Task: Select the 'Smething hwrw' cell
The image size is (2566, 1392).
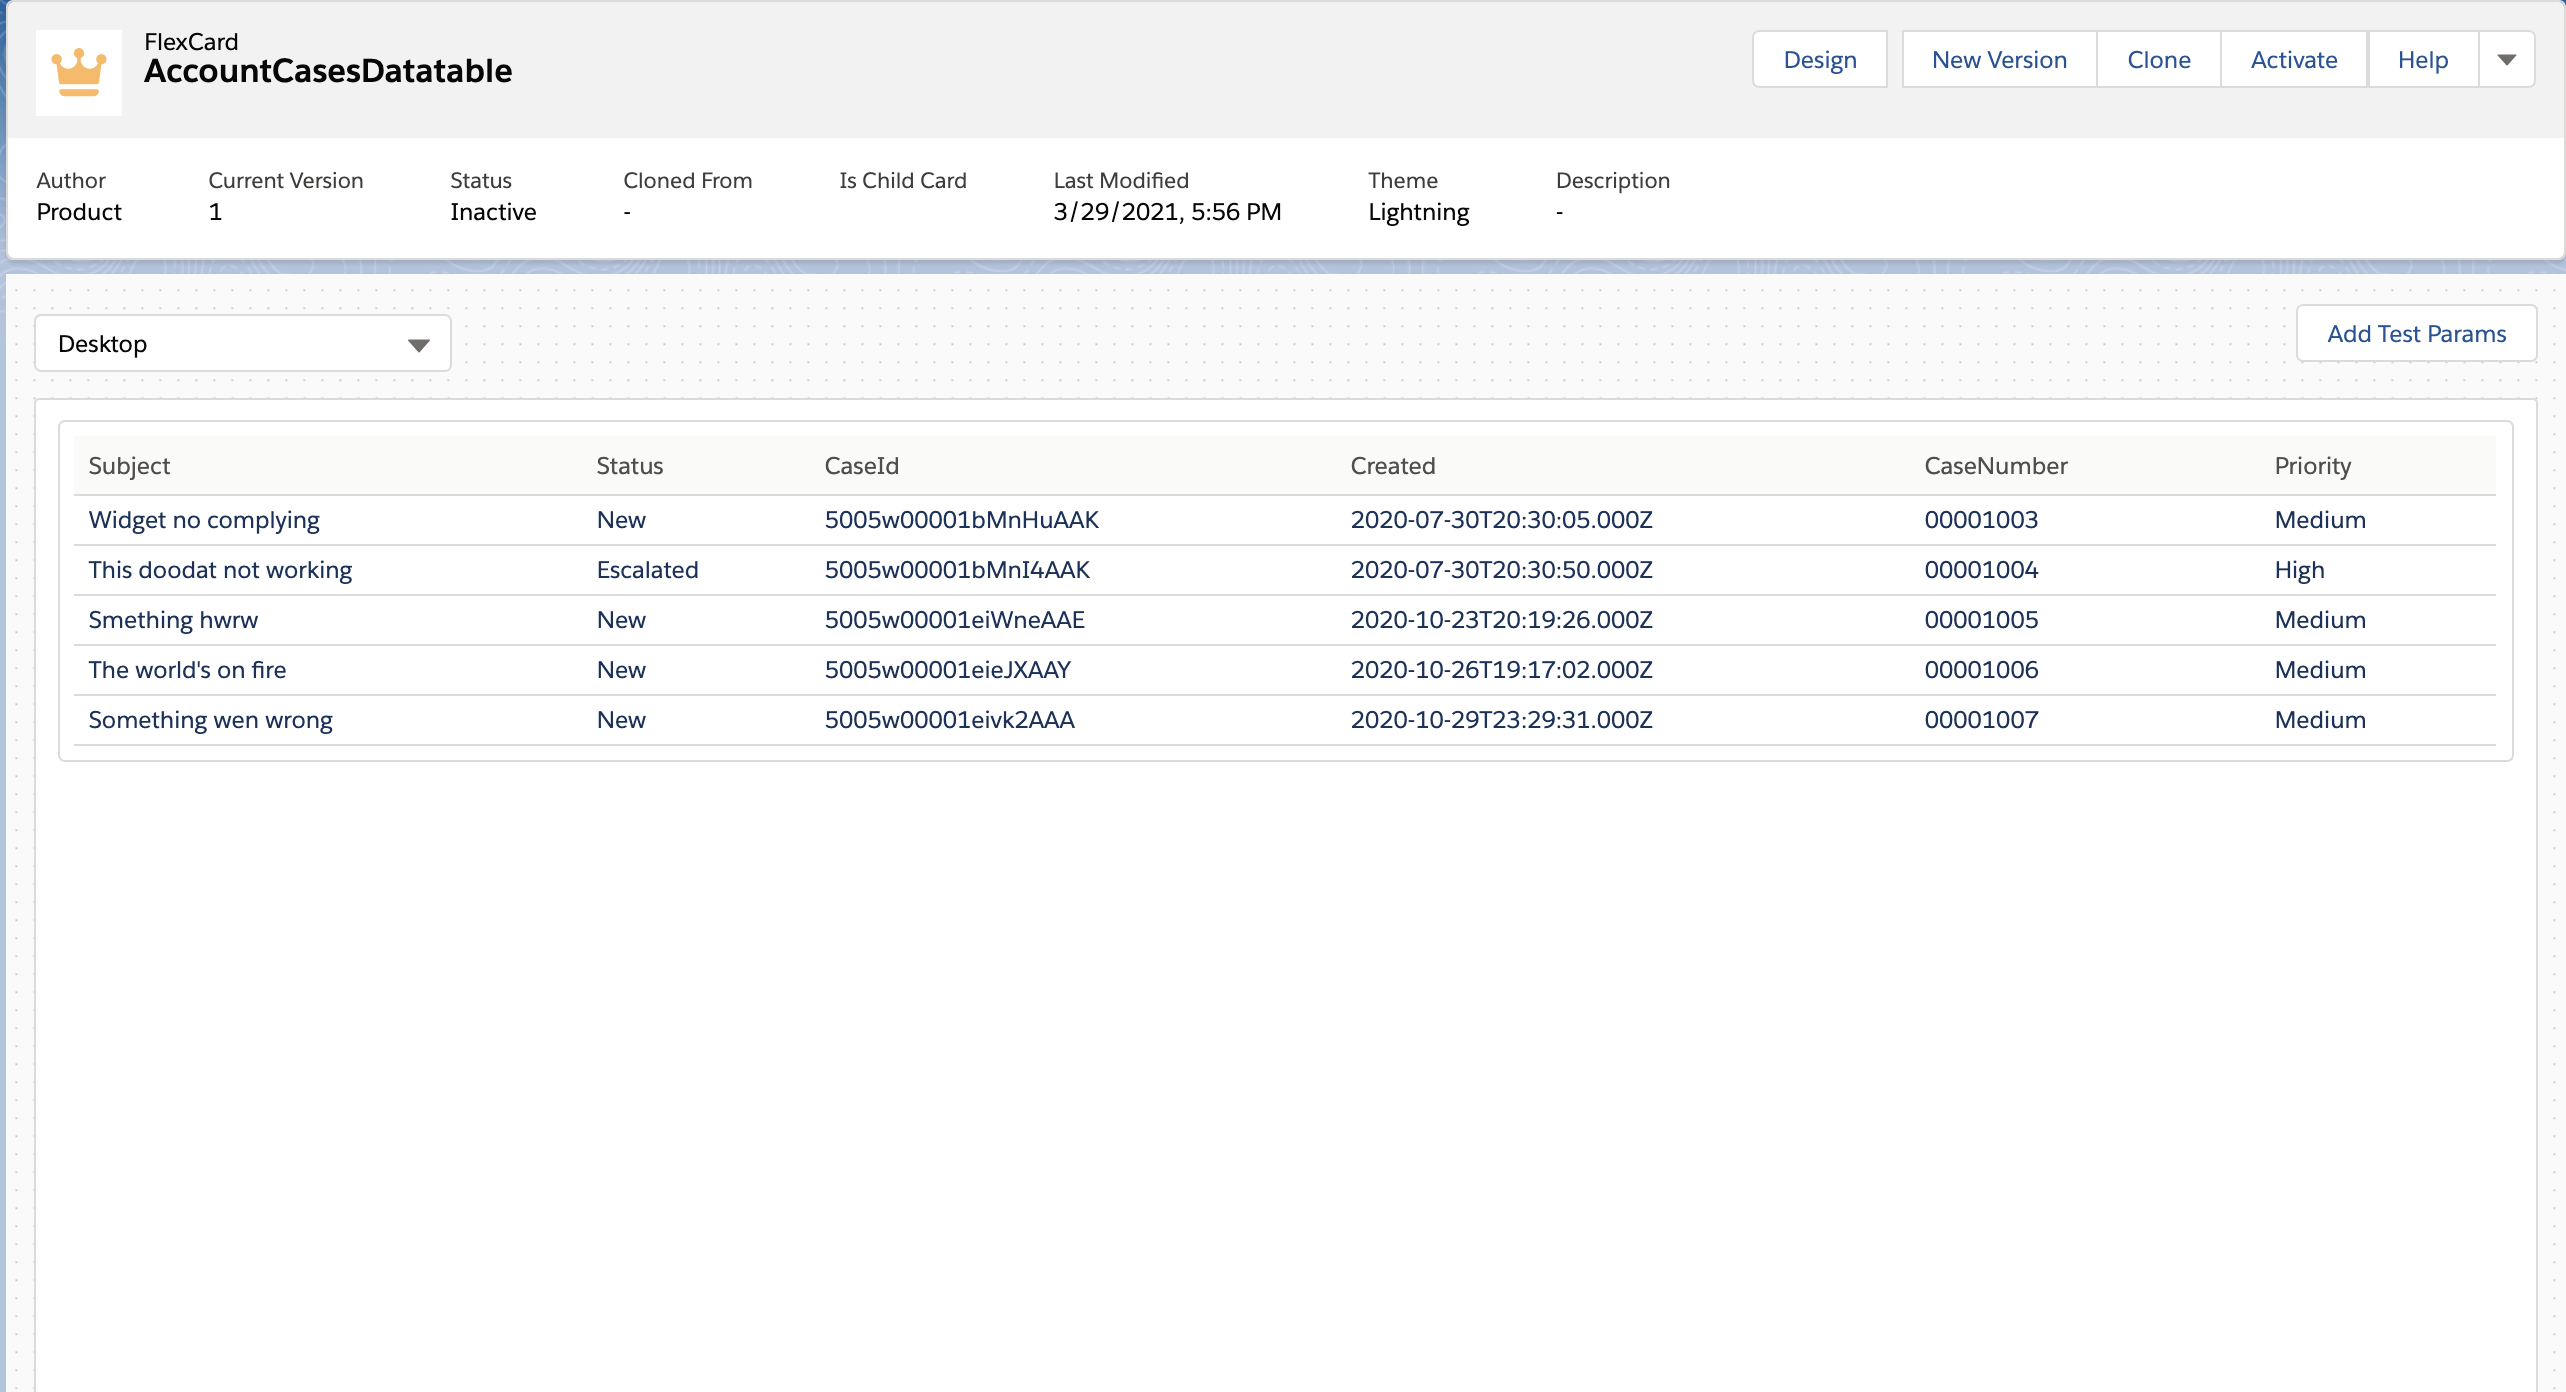Action: pos(173,620)
